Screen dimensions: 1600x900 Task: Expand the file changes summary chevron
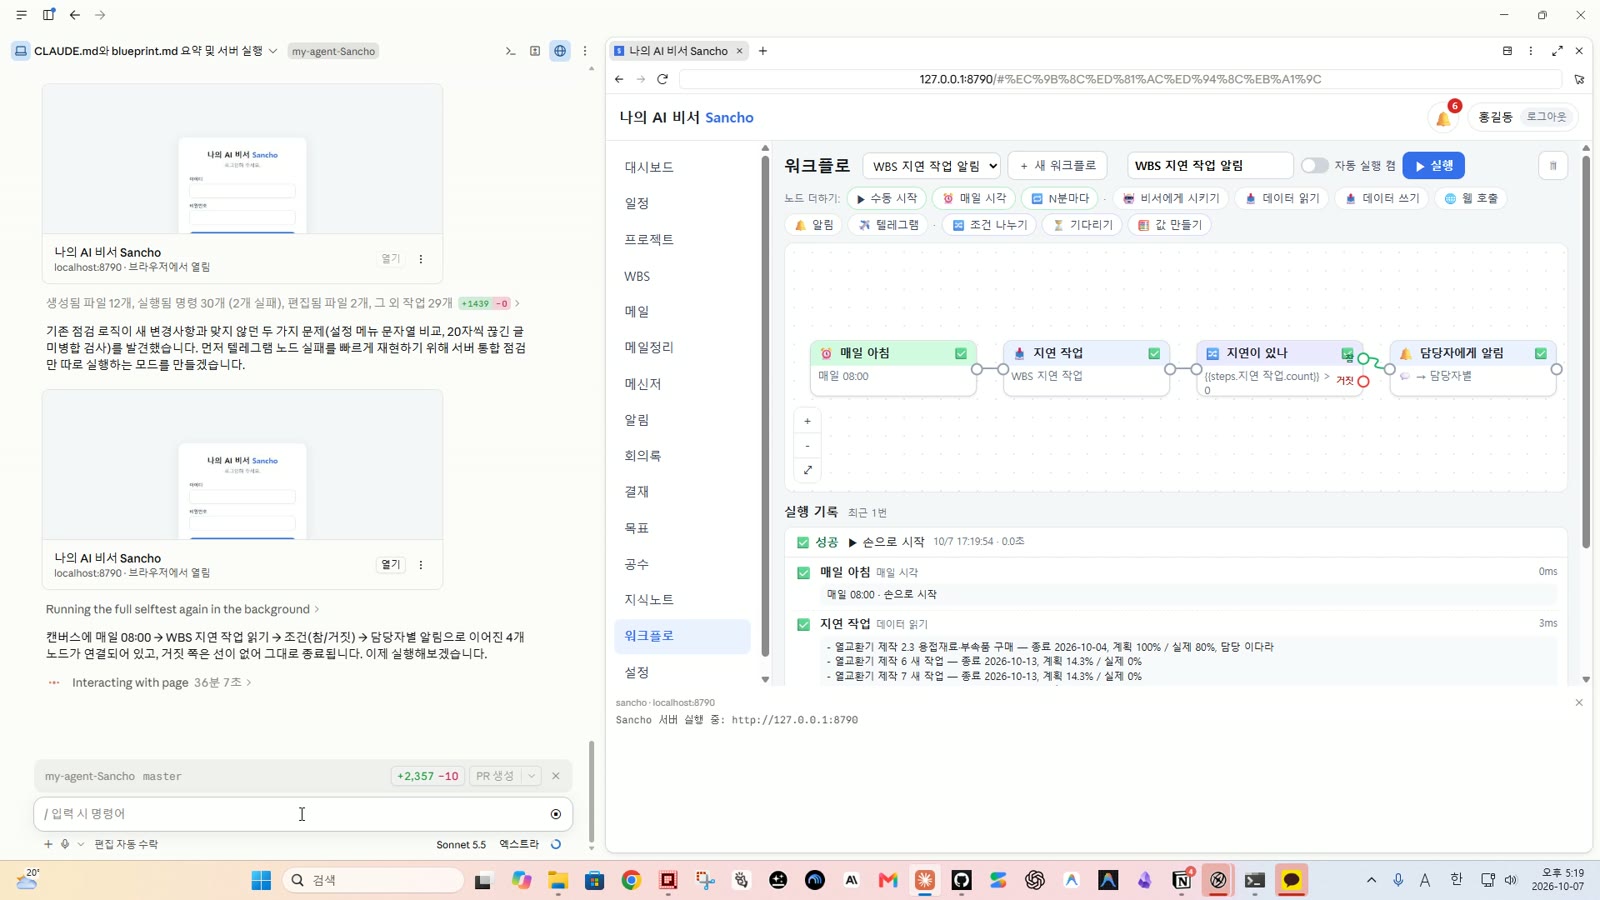(517, 303)
